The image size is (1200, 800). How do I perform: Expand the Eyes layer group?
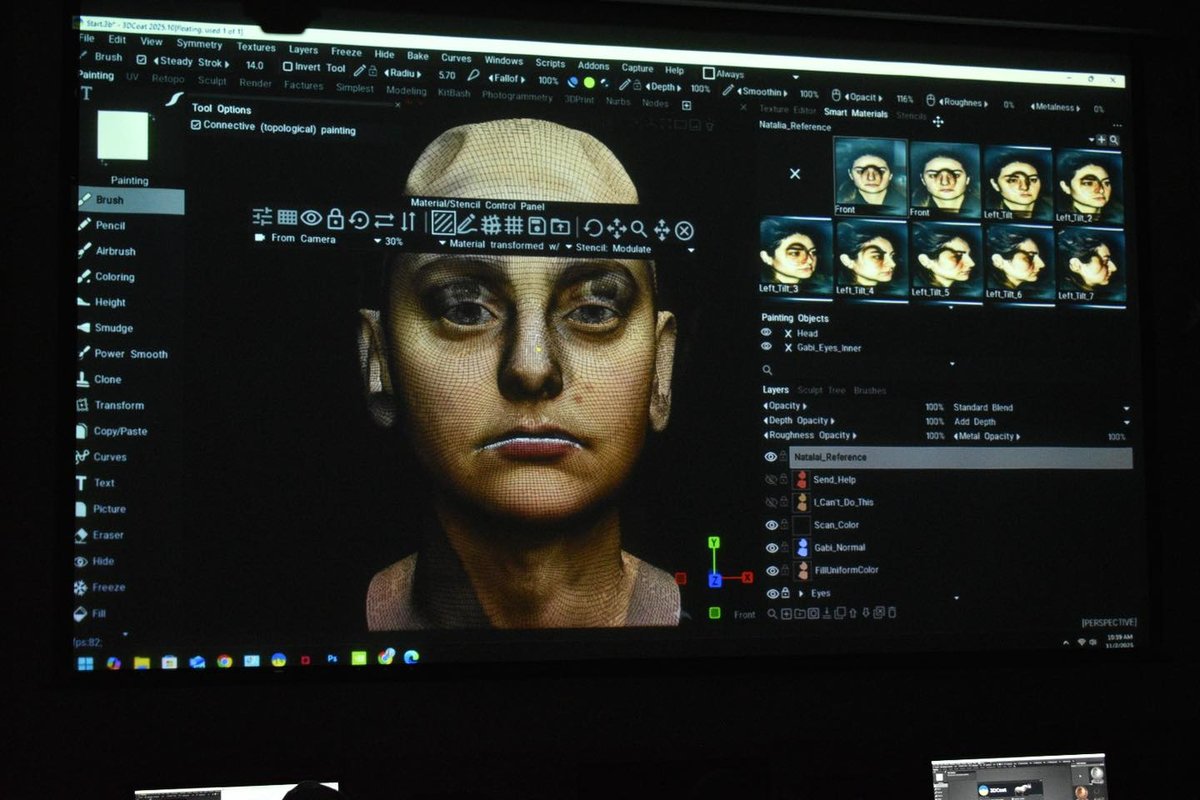point(800,594)
